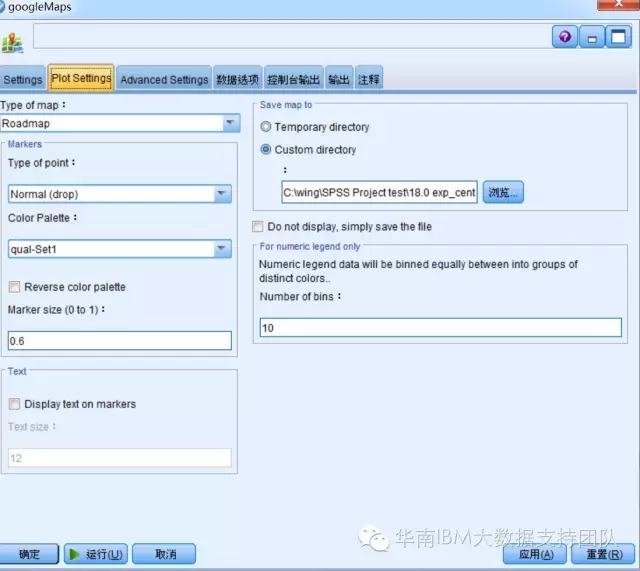Click the disabled Text size field

(120, 458)
